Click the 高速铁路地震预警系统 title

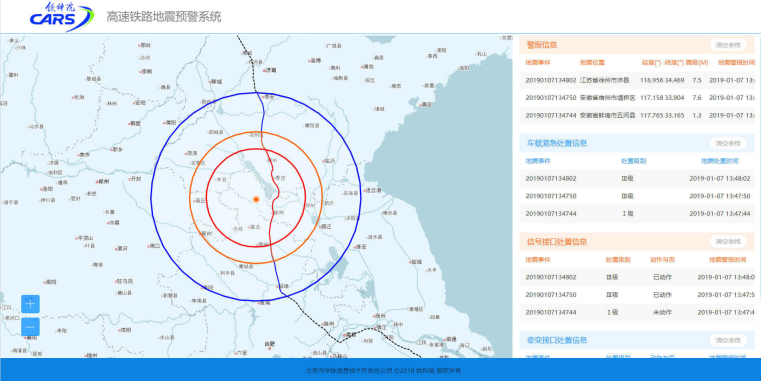164,17
